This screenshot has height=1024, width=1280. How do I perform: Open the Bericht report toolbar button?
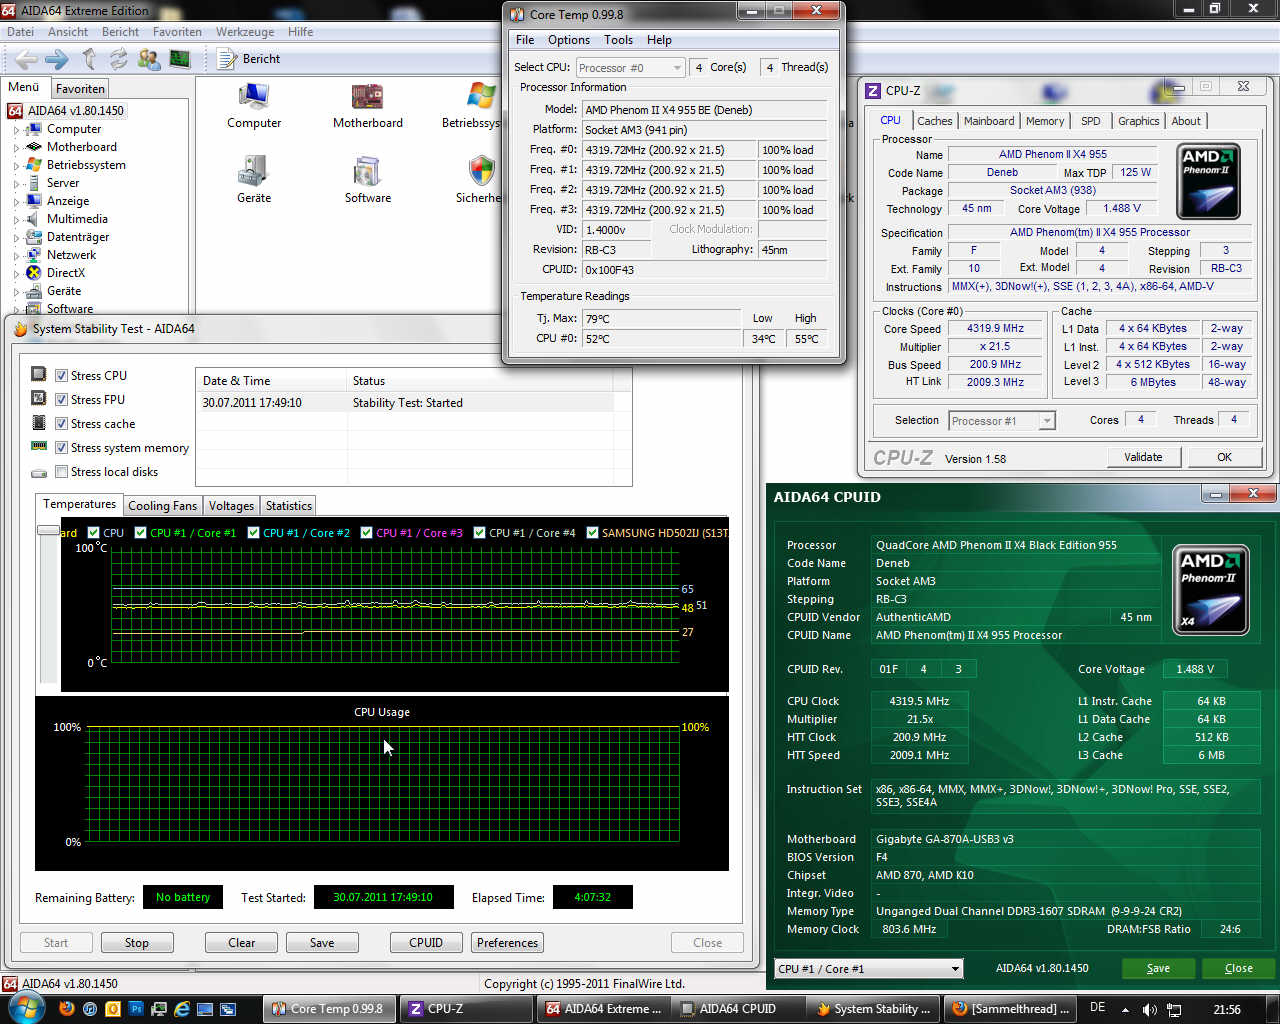pos(250,59)
